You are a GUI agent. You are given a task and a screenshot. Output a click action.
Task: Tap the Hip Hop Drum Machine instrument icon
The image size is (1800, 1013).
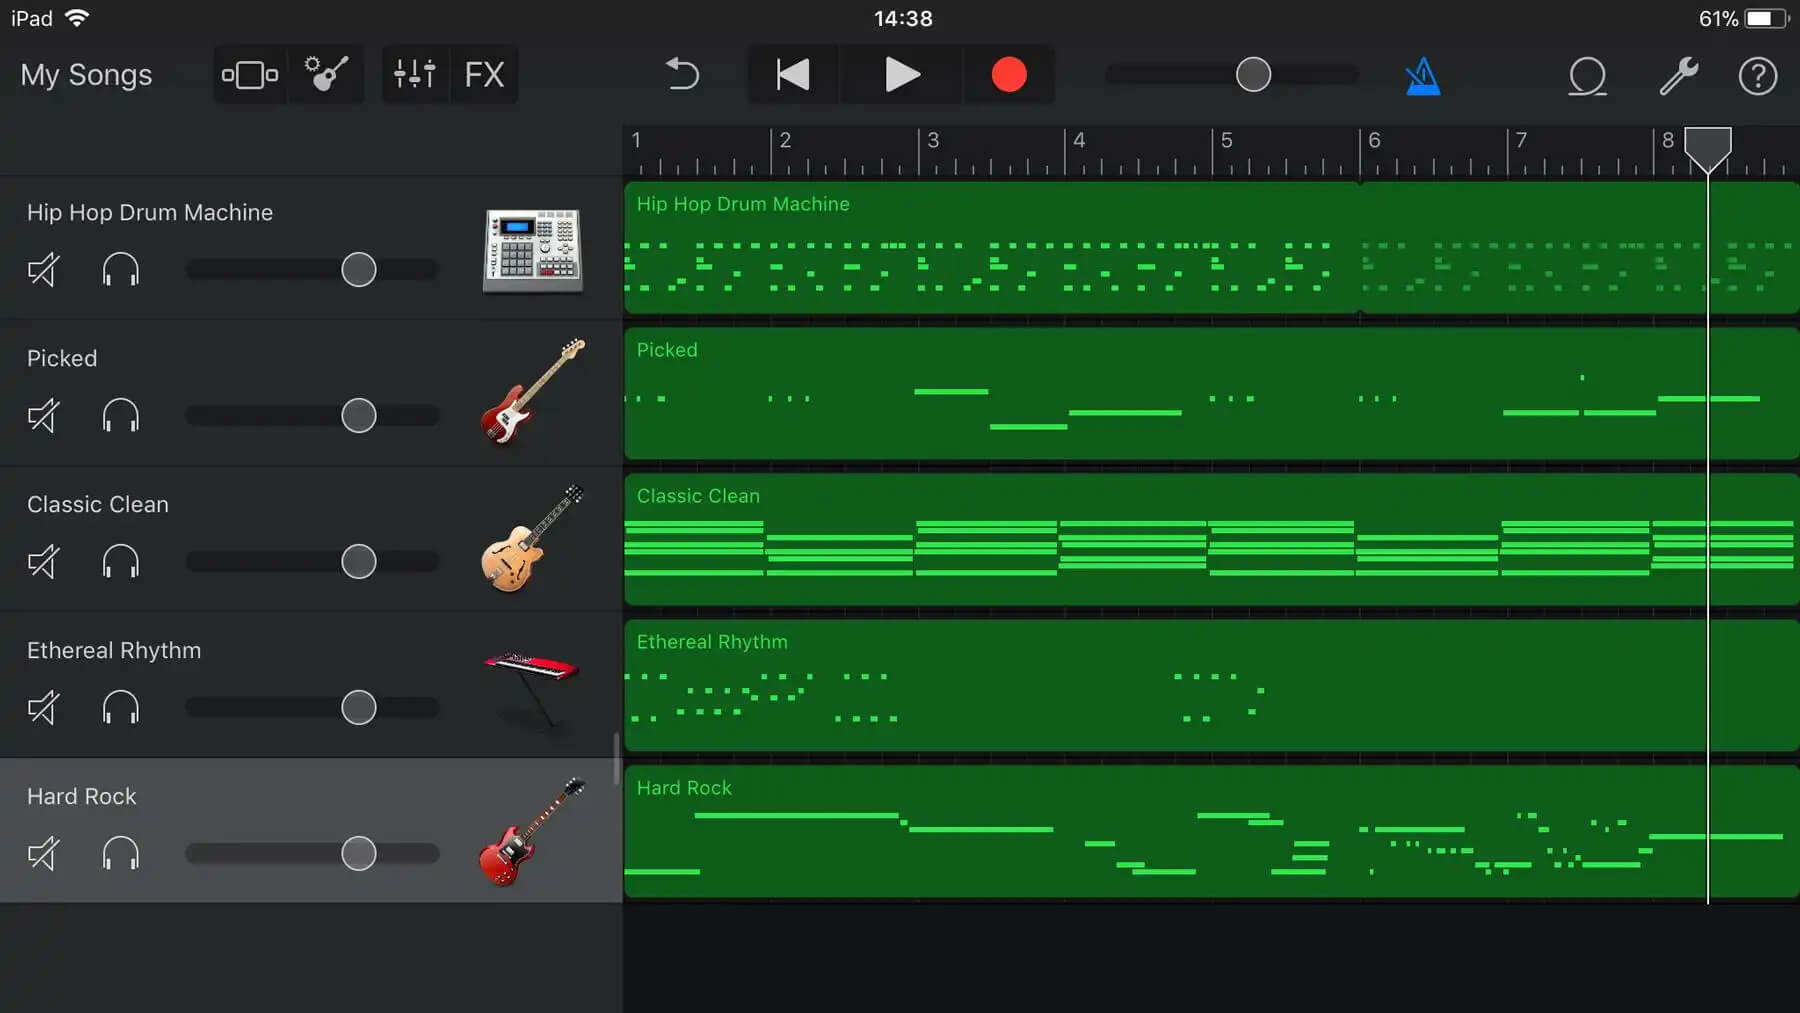(x=532, y=252)
